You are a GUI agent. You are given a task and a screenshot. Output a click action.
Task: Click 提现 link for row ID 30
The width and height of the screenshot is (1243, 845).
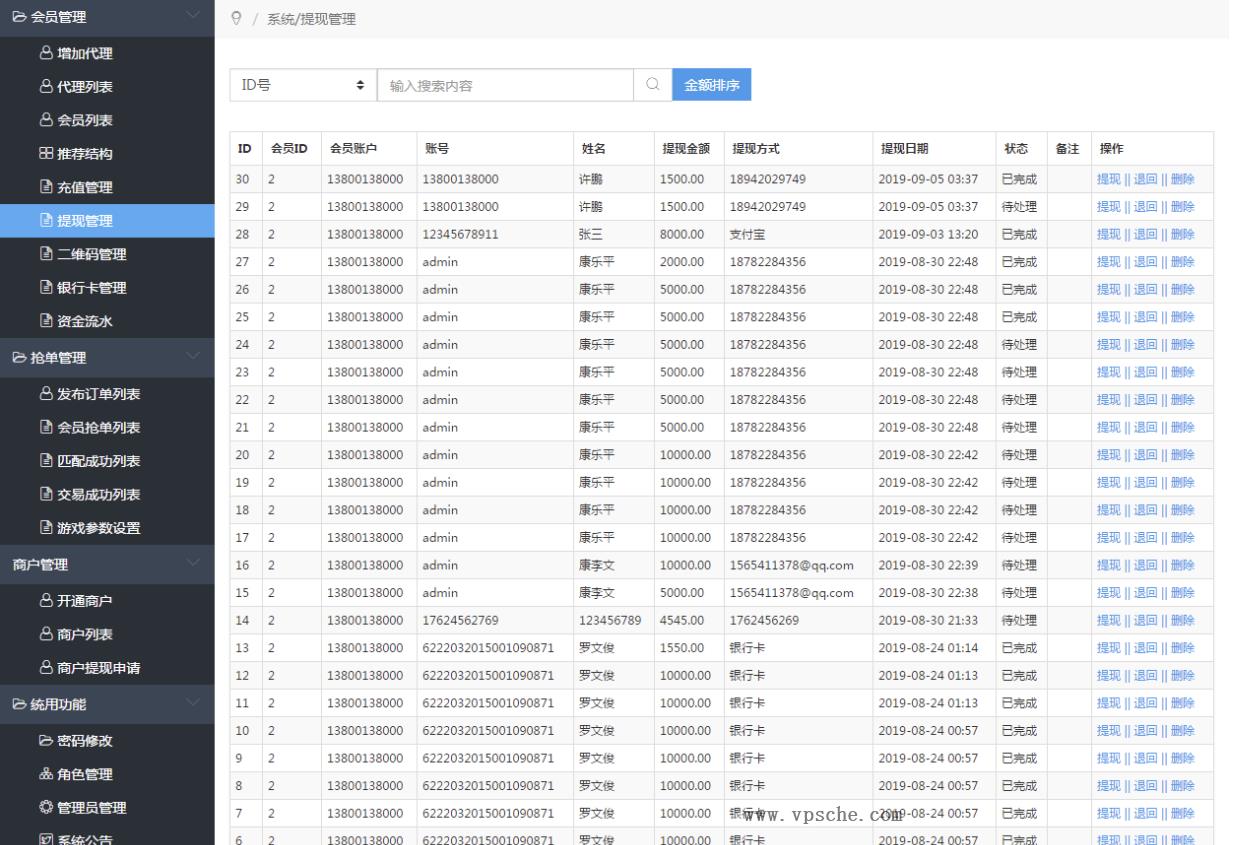pyautogui.click(x=1108, y=179)
